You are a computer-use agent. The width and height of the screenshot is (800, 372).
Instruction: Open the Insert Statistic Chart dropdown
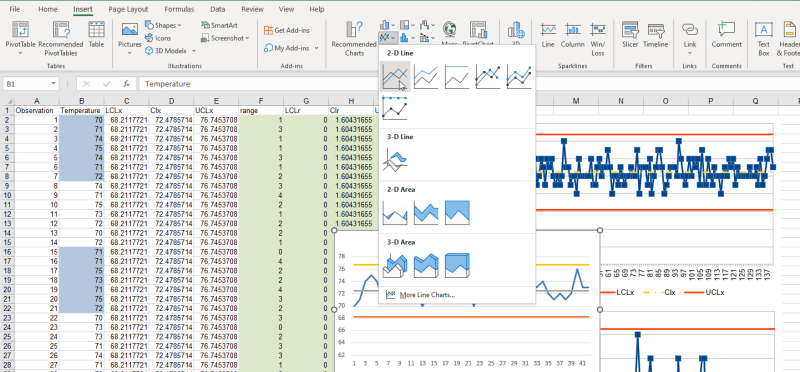(x=406, y=37)
